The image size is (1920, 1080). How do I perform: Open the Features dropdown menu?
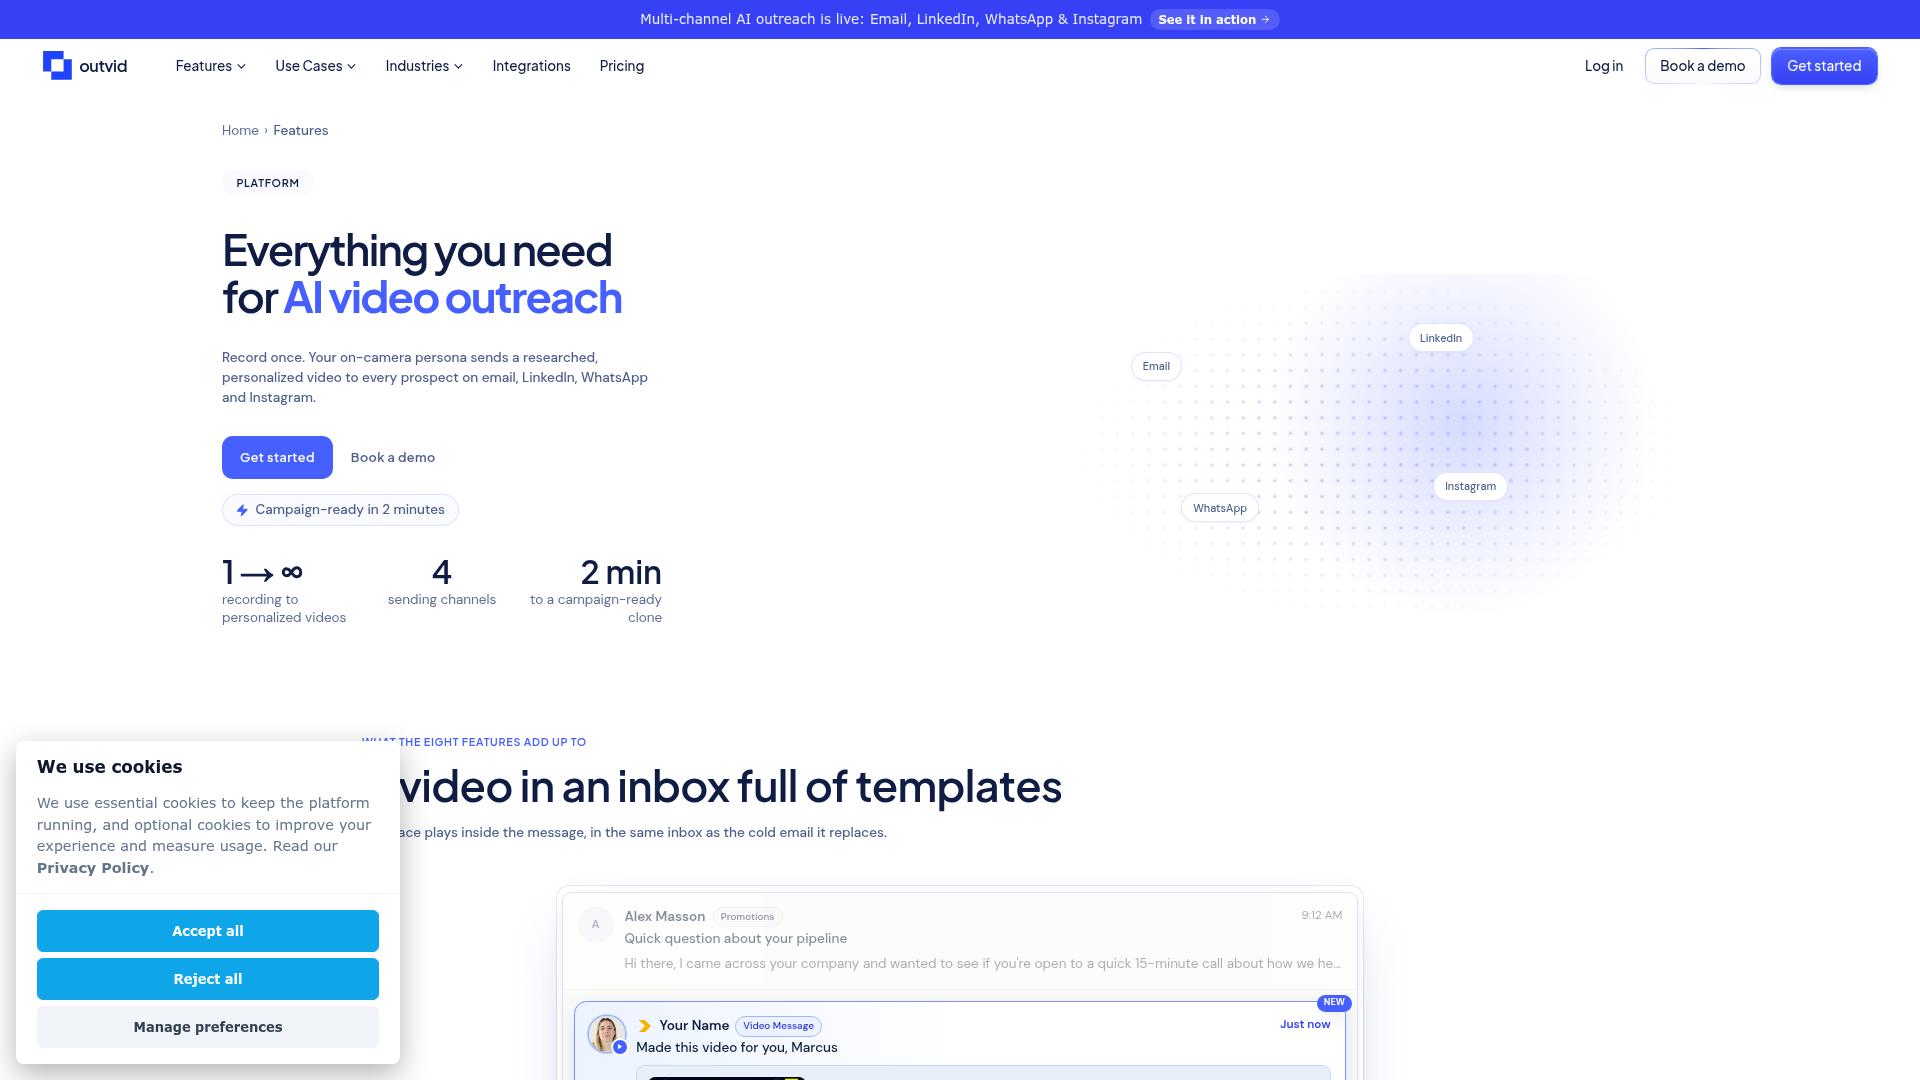[210, 66]
